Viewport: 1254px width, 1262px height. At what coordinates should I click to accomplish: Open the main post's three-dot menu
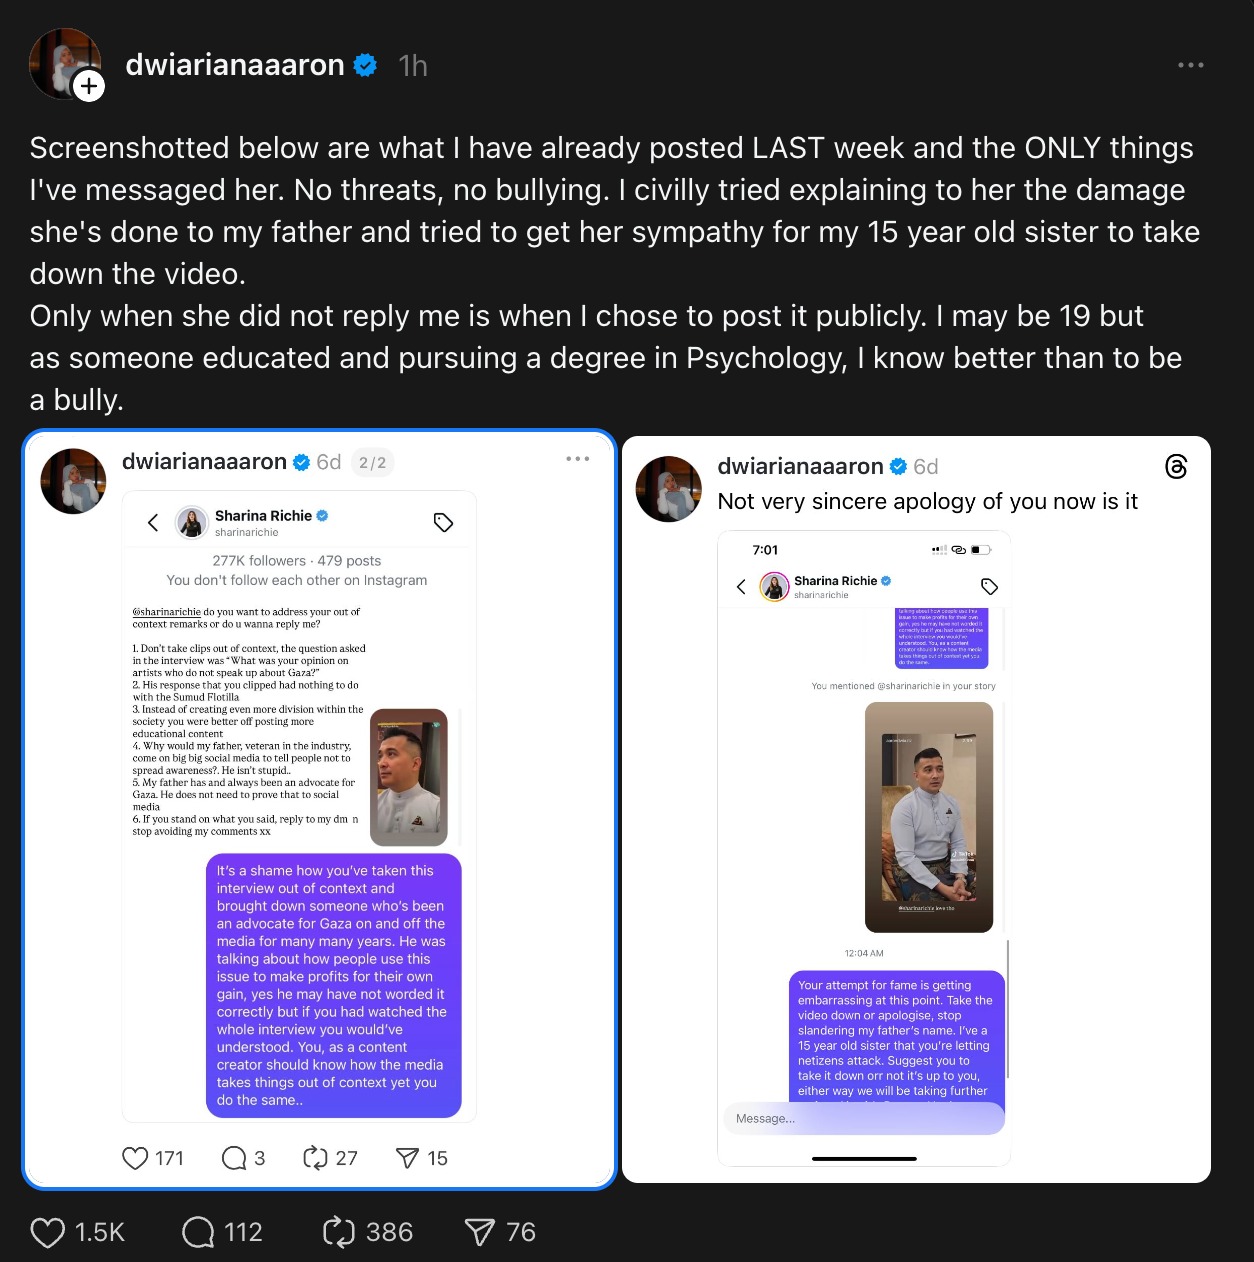1190,65
